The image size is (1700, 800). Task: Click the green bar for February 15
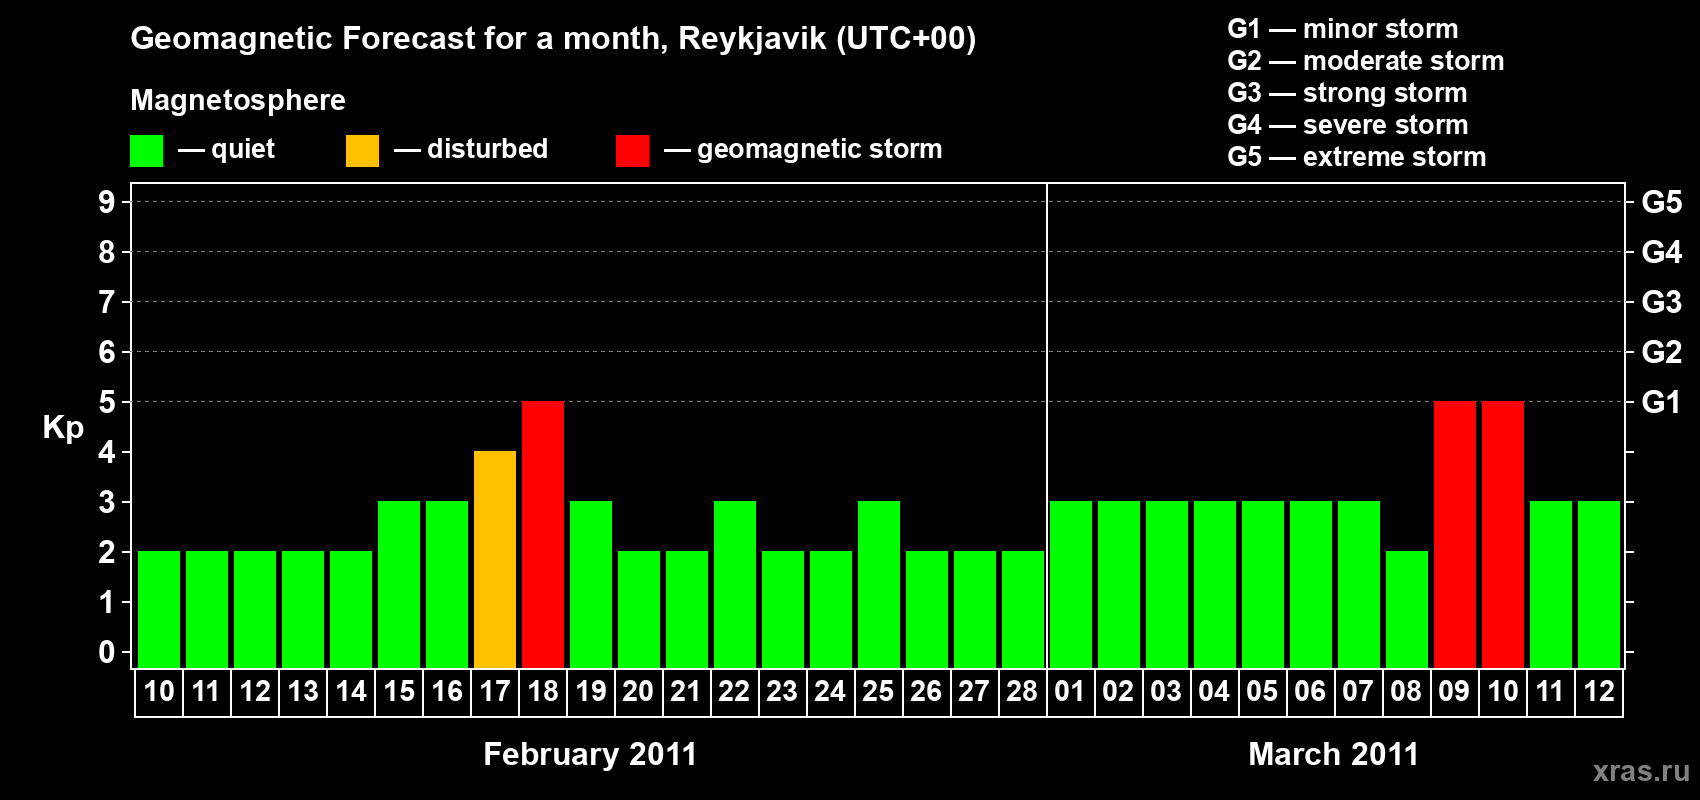point(399,584)
